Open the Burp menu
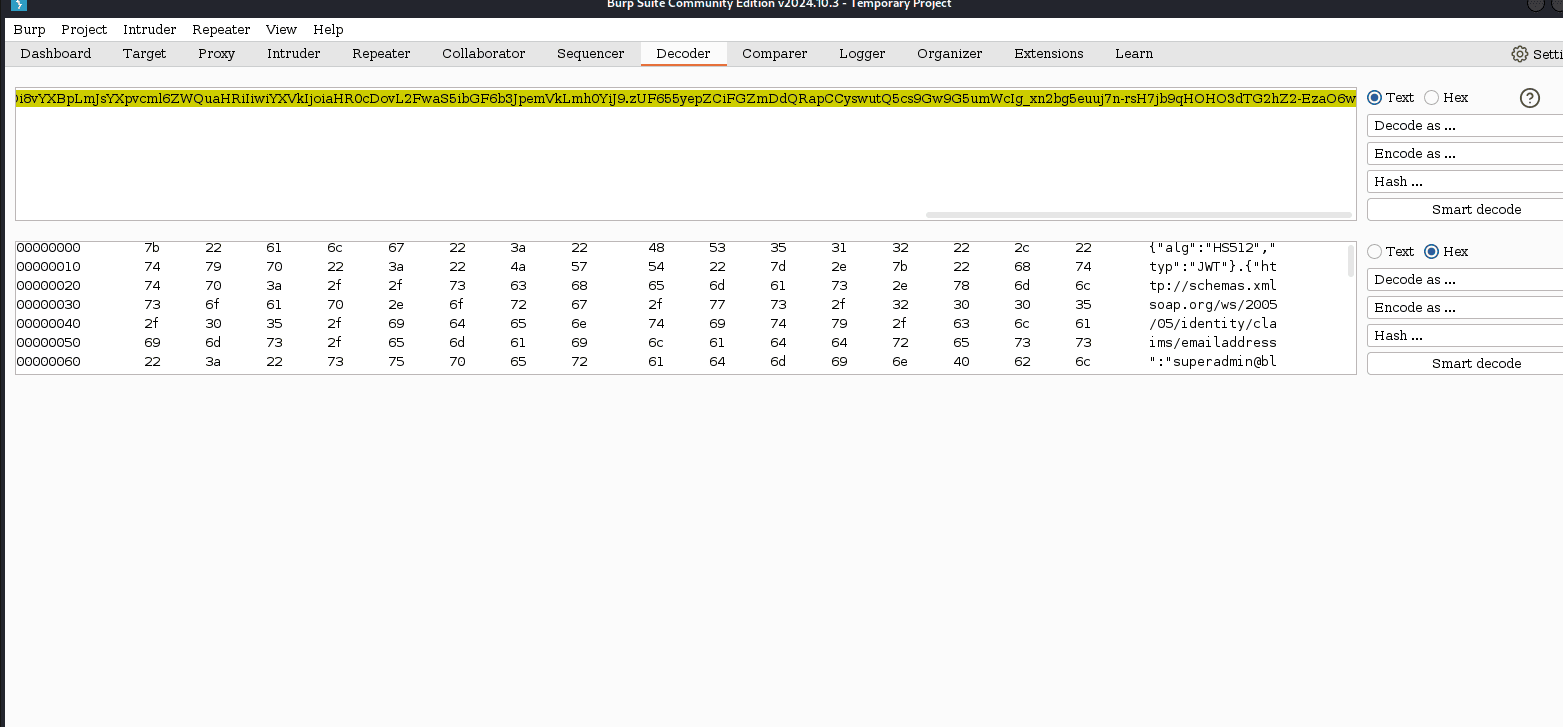 [29, 30]
